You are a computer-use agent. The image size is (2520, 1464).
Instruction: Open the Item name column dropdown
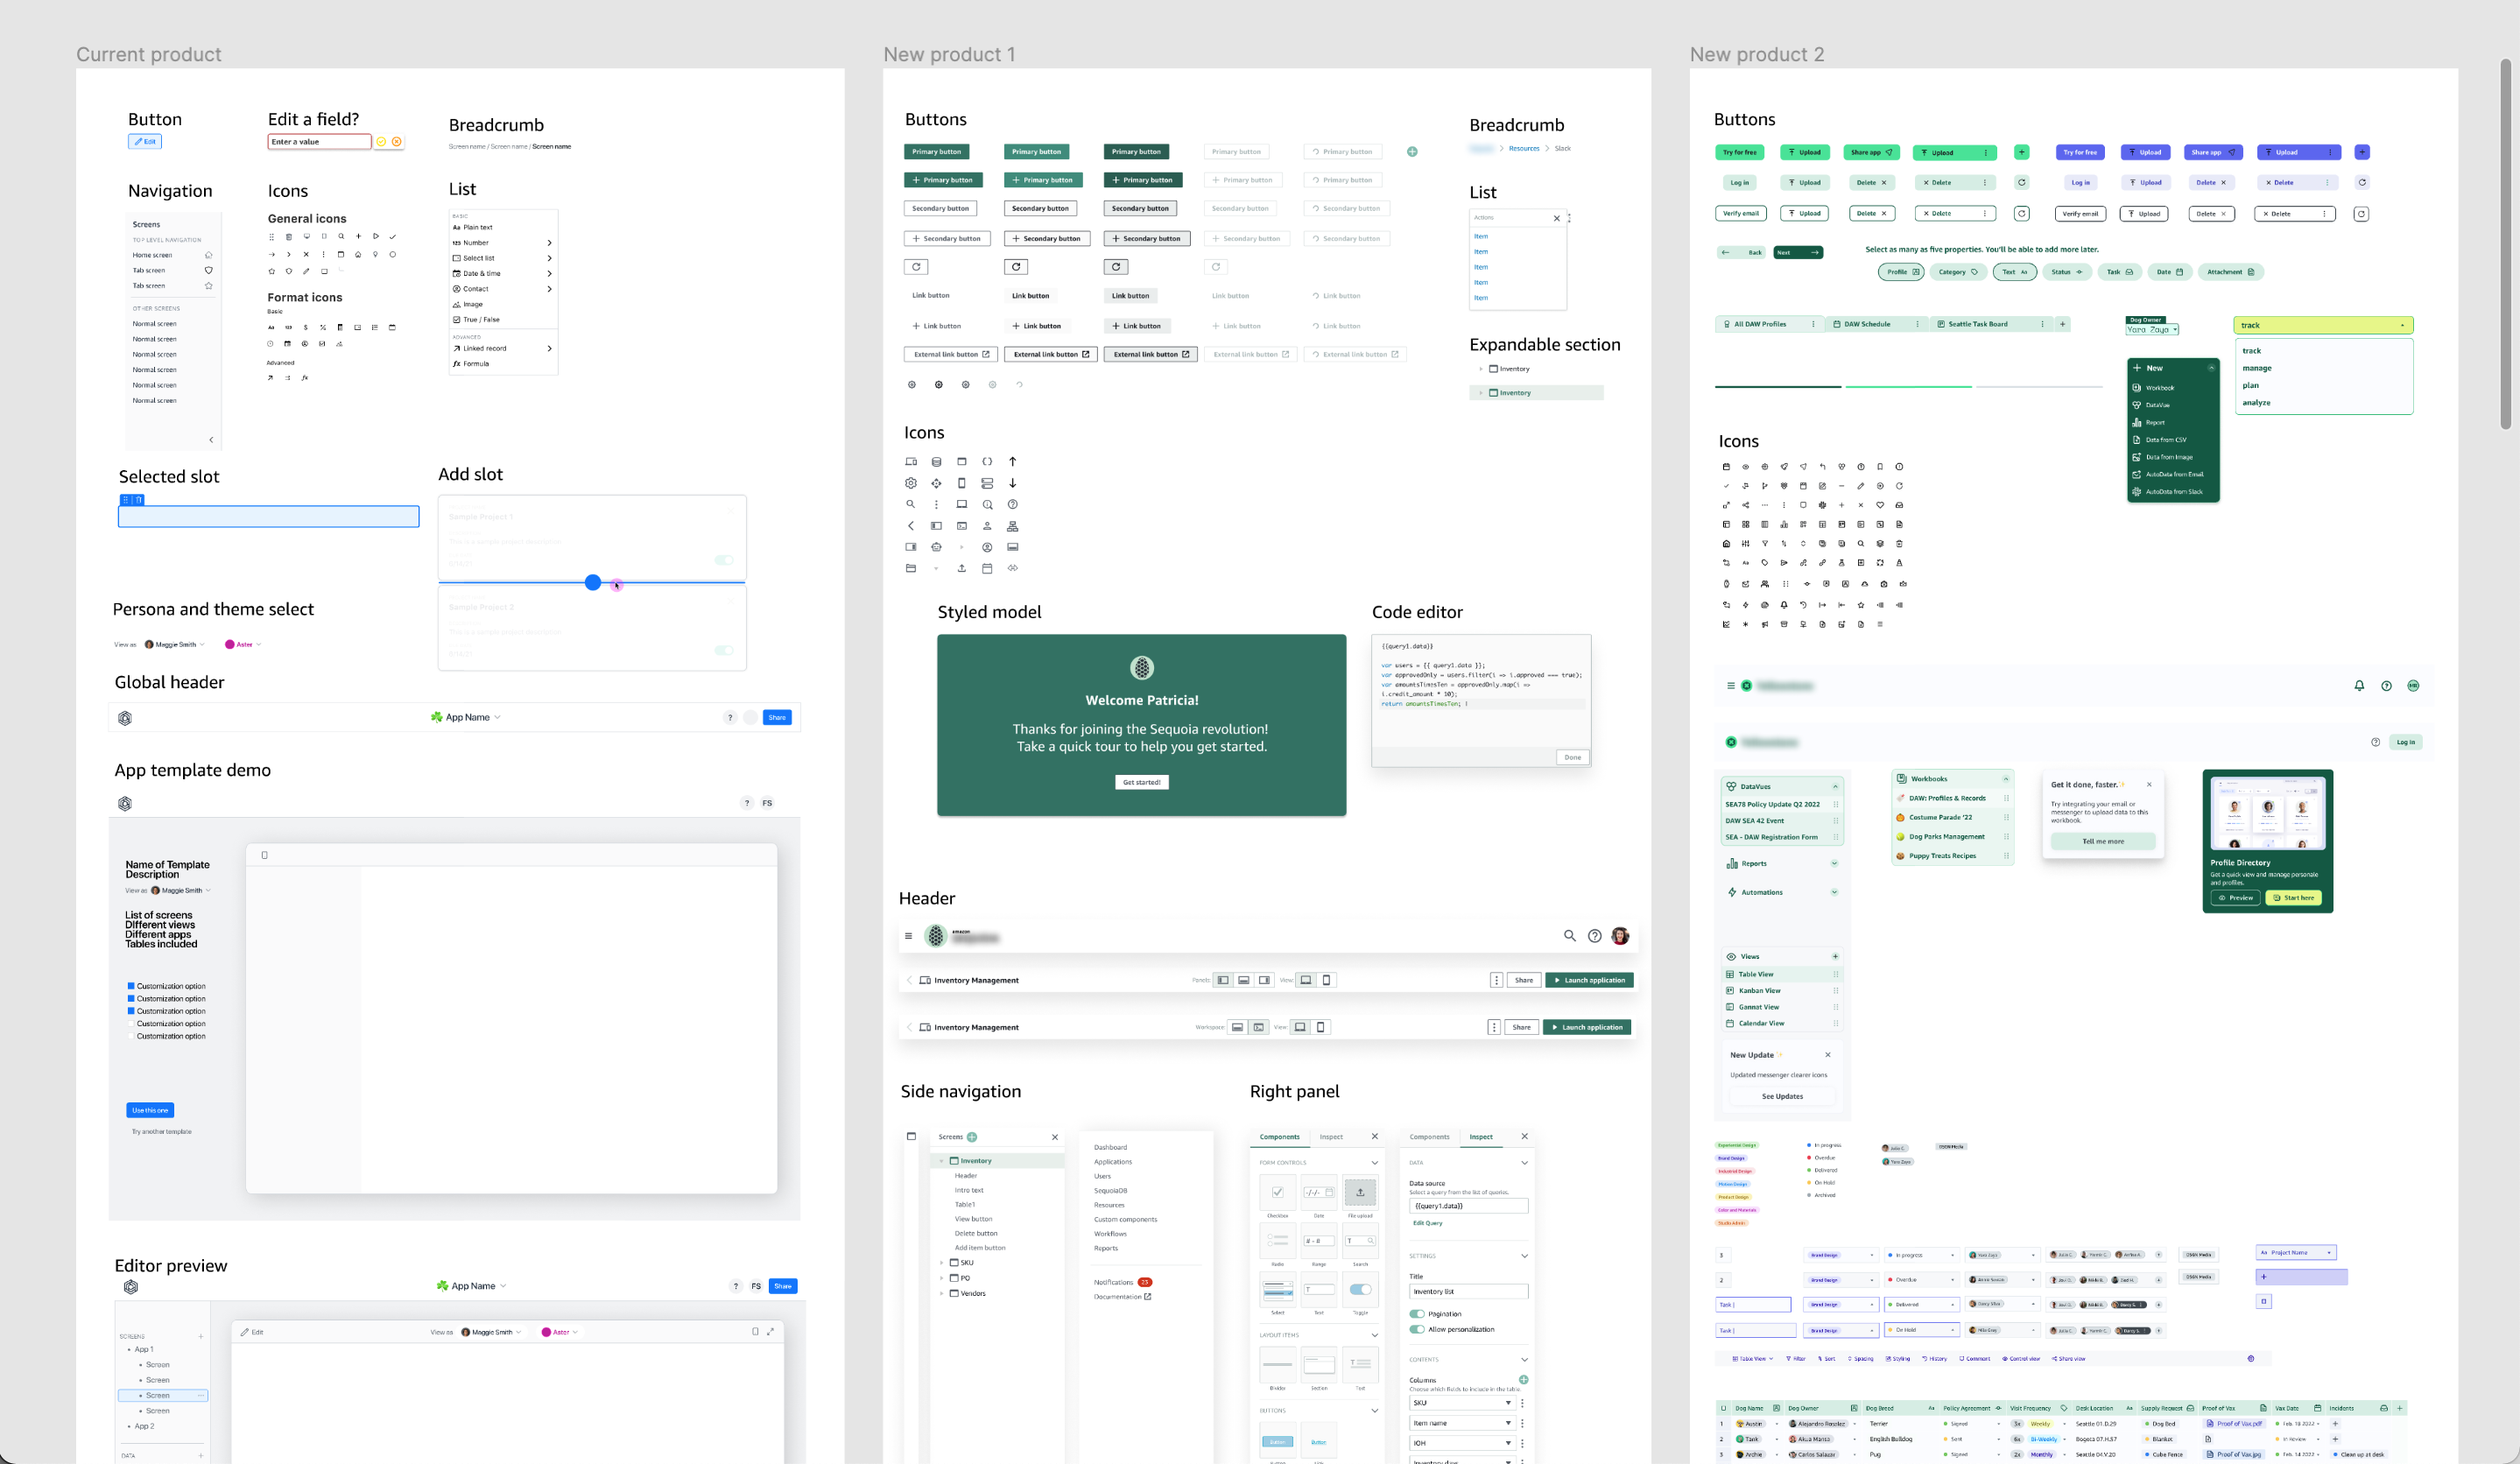1461,1423
